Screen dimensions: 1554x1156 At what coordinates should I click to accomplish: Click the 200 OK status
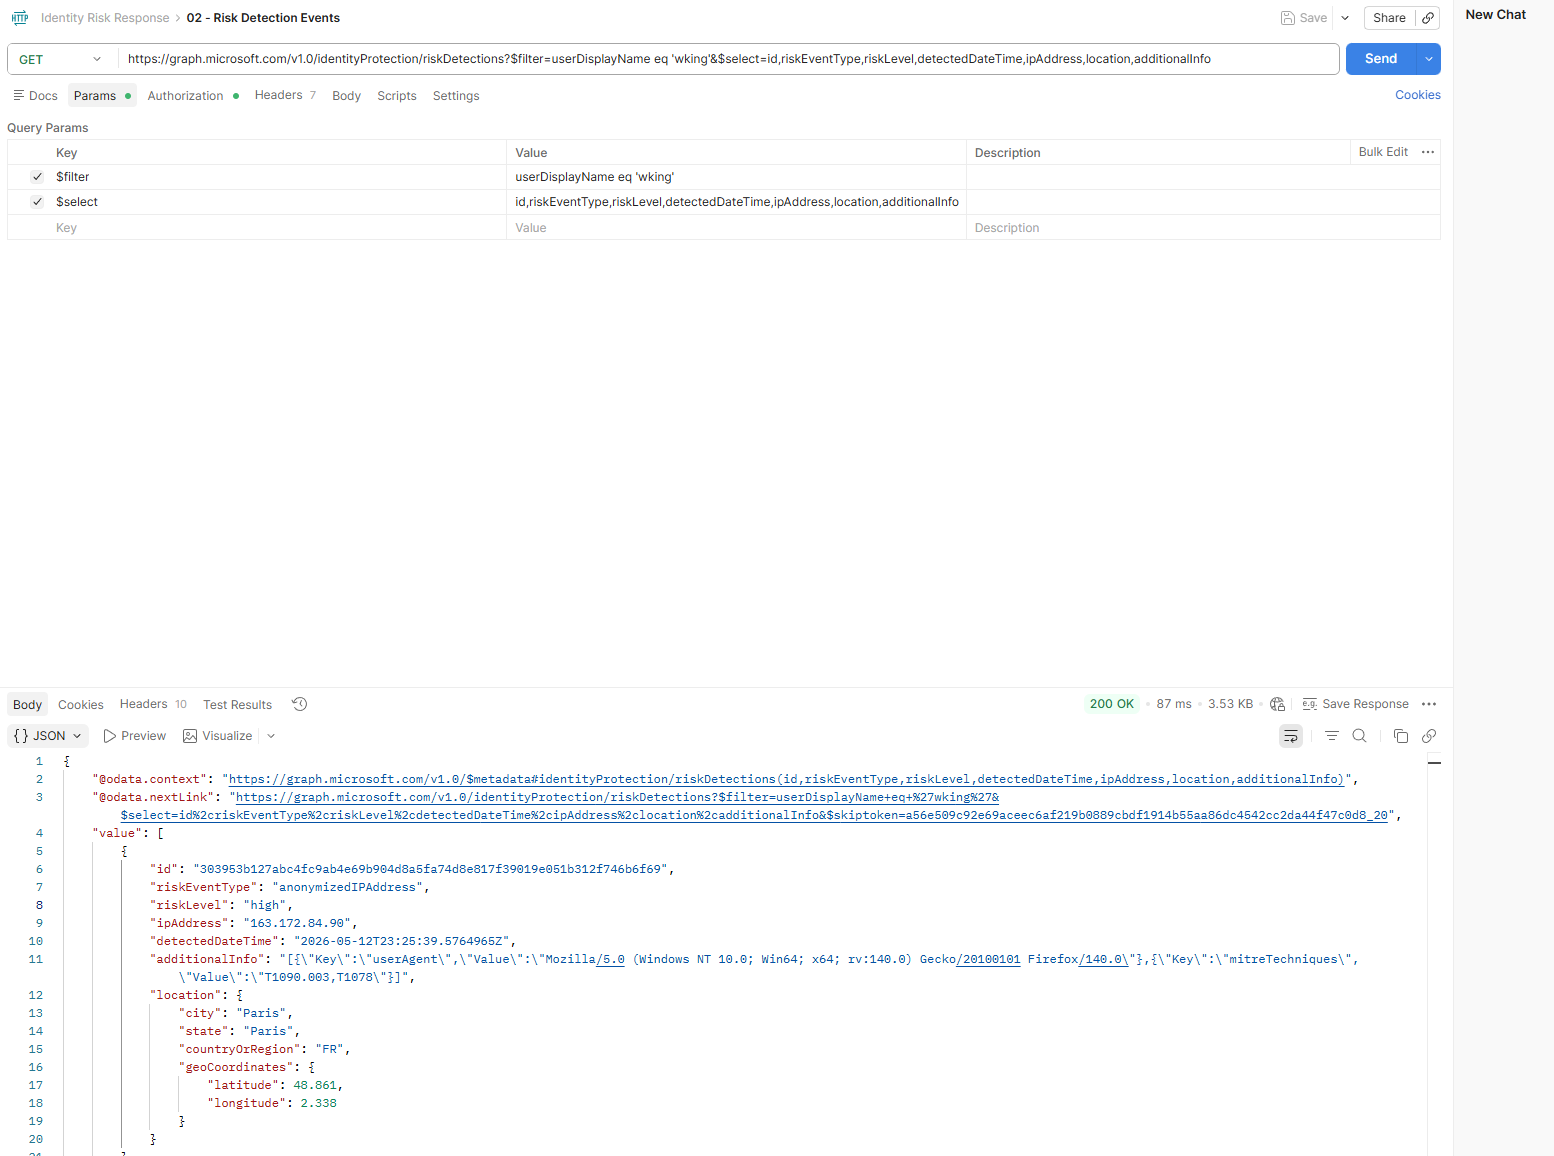tap(1112, 704)
